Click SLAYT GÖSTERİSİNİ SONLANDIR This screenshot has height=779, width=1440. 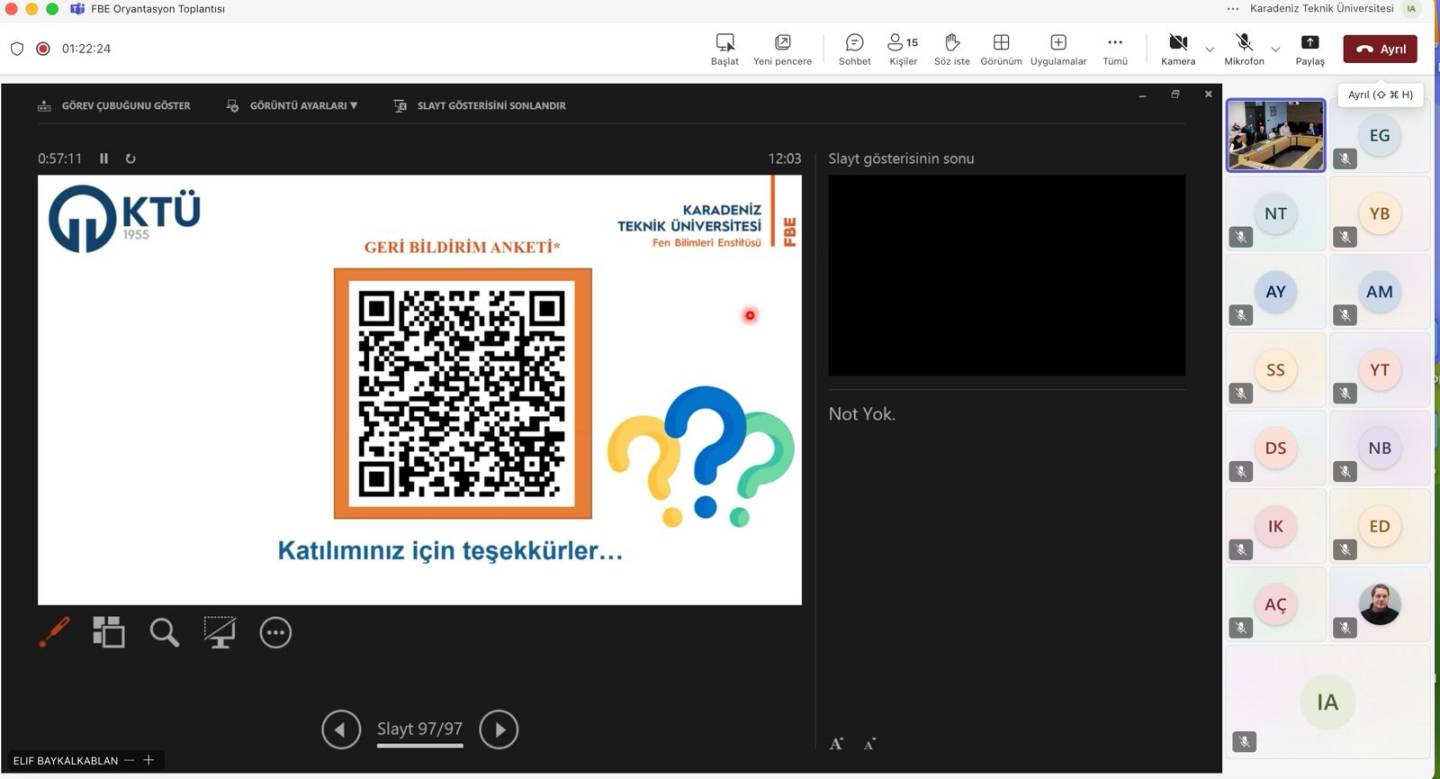click(x=480, y=105)
